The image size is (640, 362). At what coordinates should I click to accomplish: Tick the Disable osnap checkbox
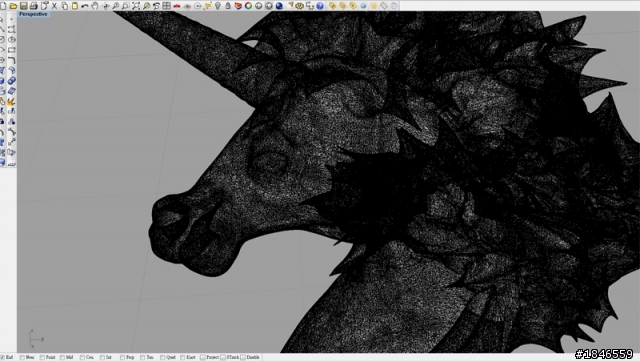coord(243,357)
